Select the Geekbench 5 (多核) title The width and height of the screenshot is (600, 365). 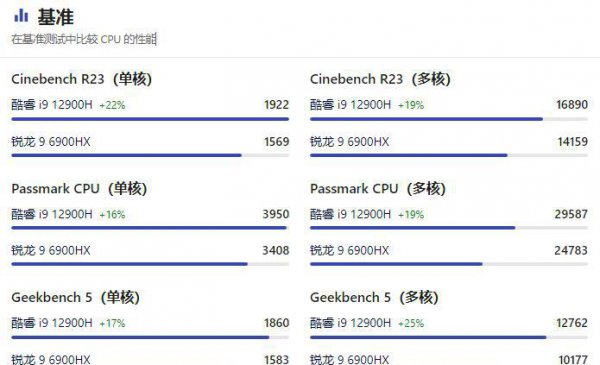pos(374,297)
